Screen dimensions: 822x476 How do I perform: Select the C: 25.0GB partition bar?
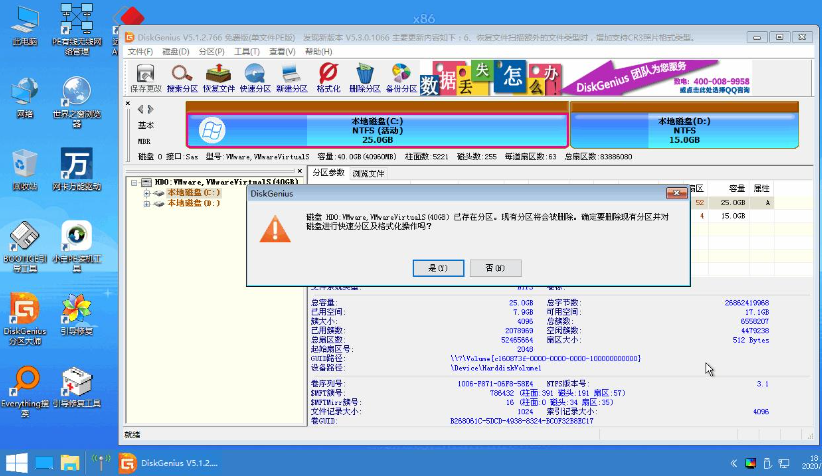click(377, 130)
